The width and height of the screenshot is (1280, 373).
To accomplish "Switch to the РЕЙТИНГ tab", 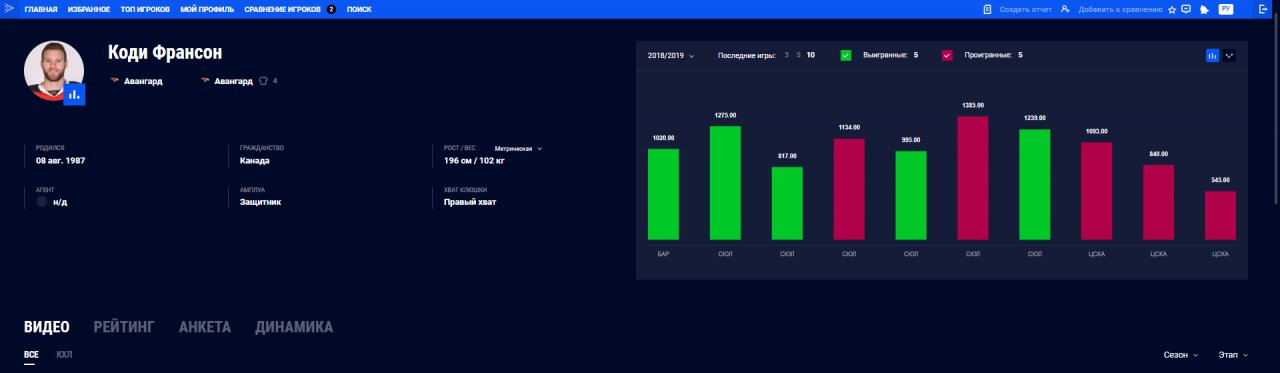I will point(124,327).
